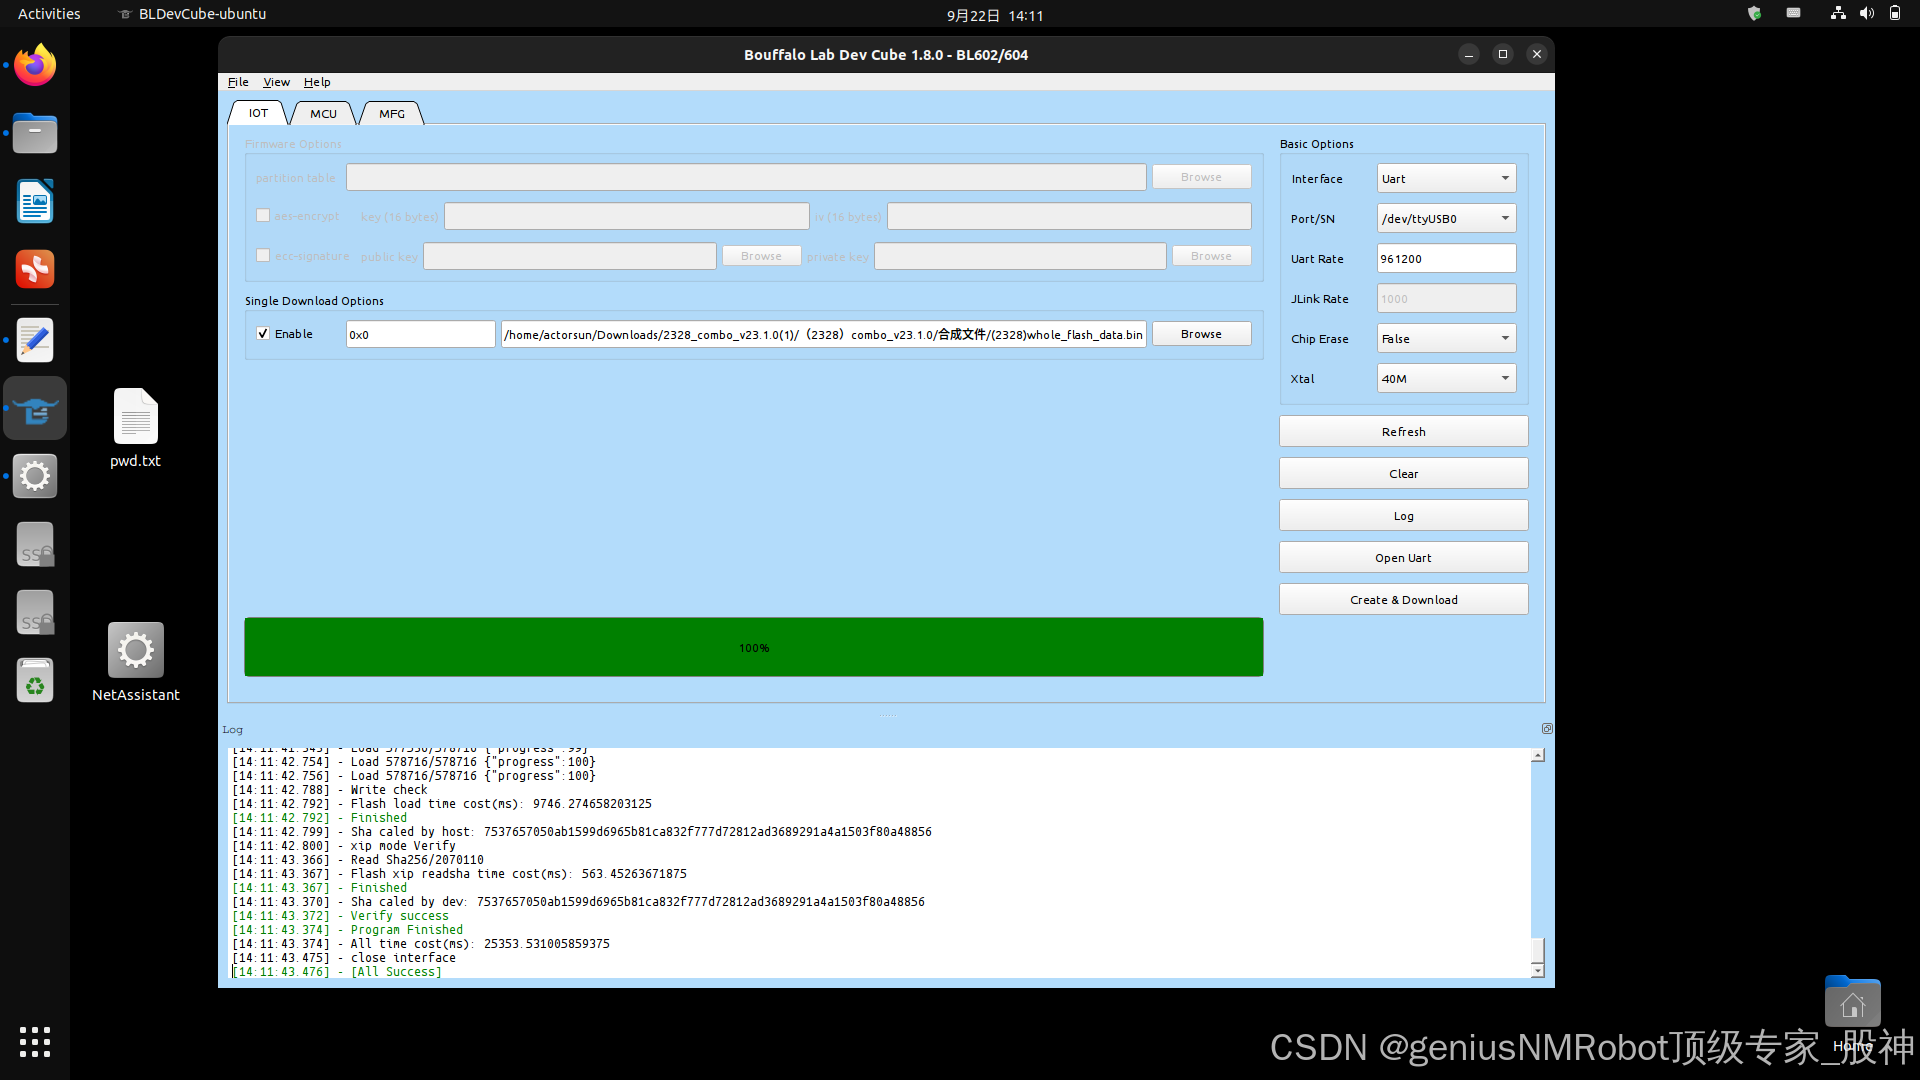Click the "[All Success]" log line
This screenshot has height=1080, width=1920.
tap(396, 972)
